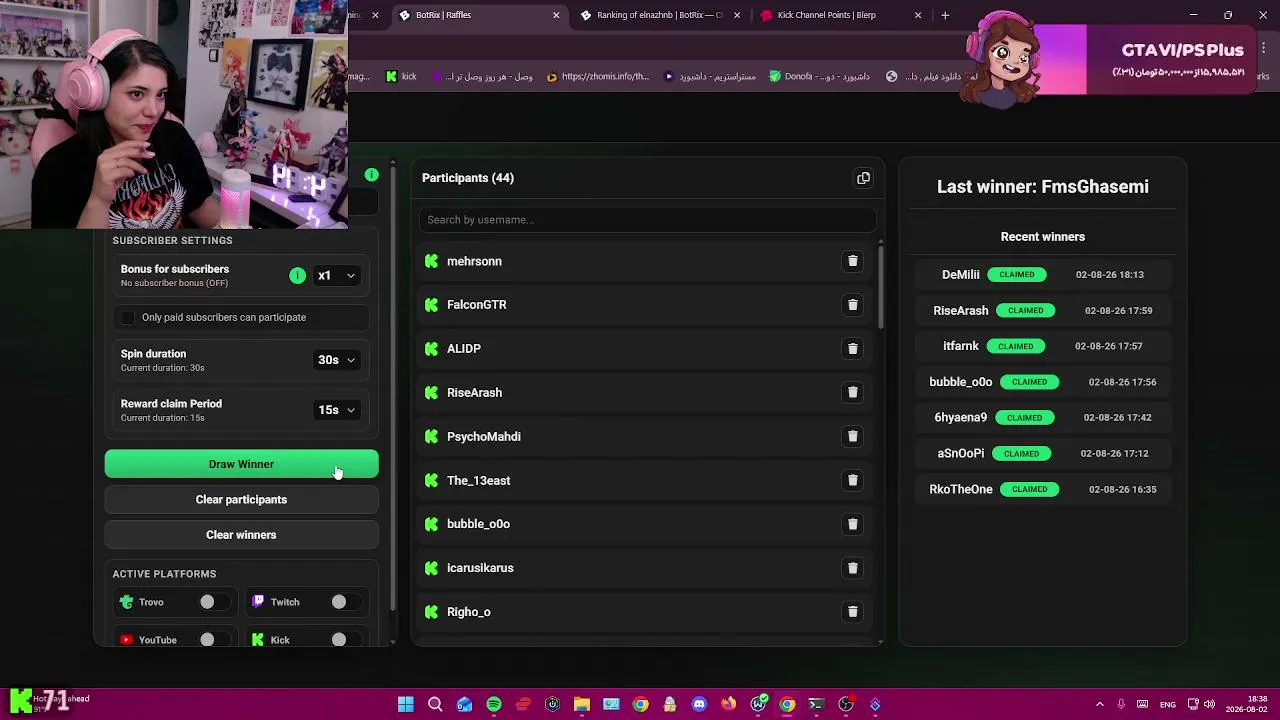
Task: Open the Windows Start menu
Action: 406,704
